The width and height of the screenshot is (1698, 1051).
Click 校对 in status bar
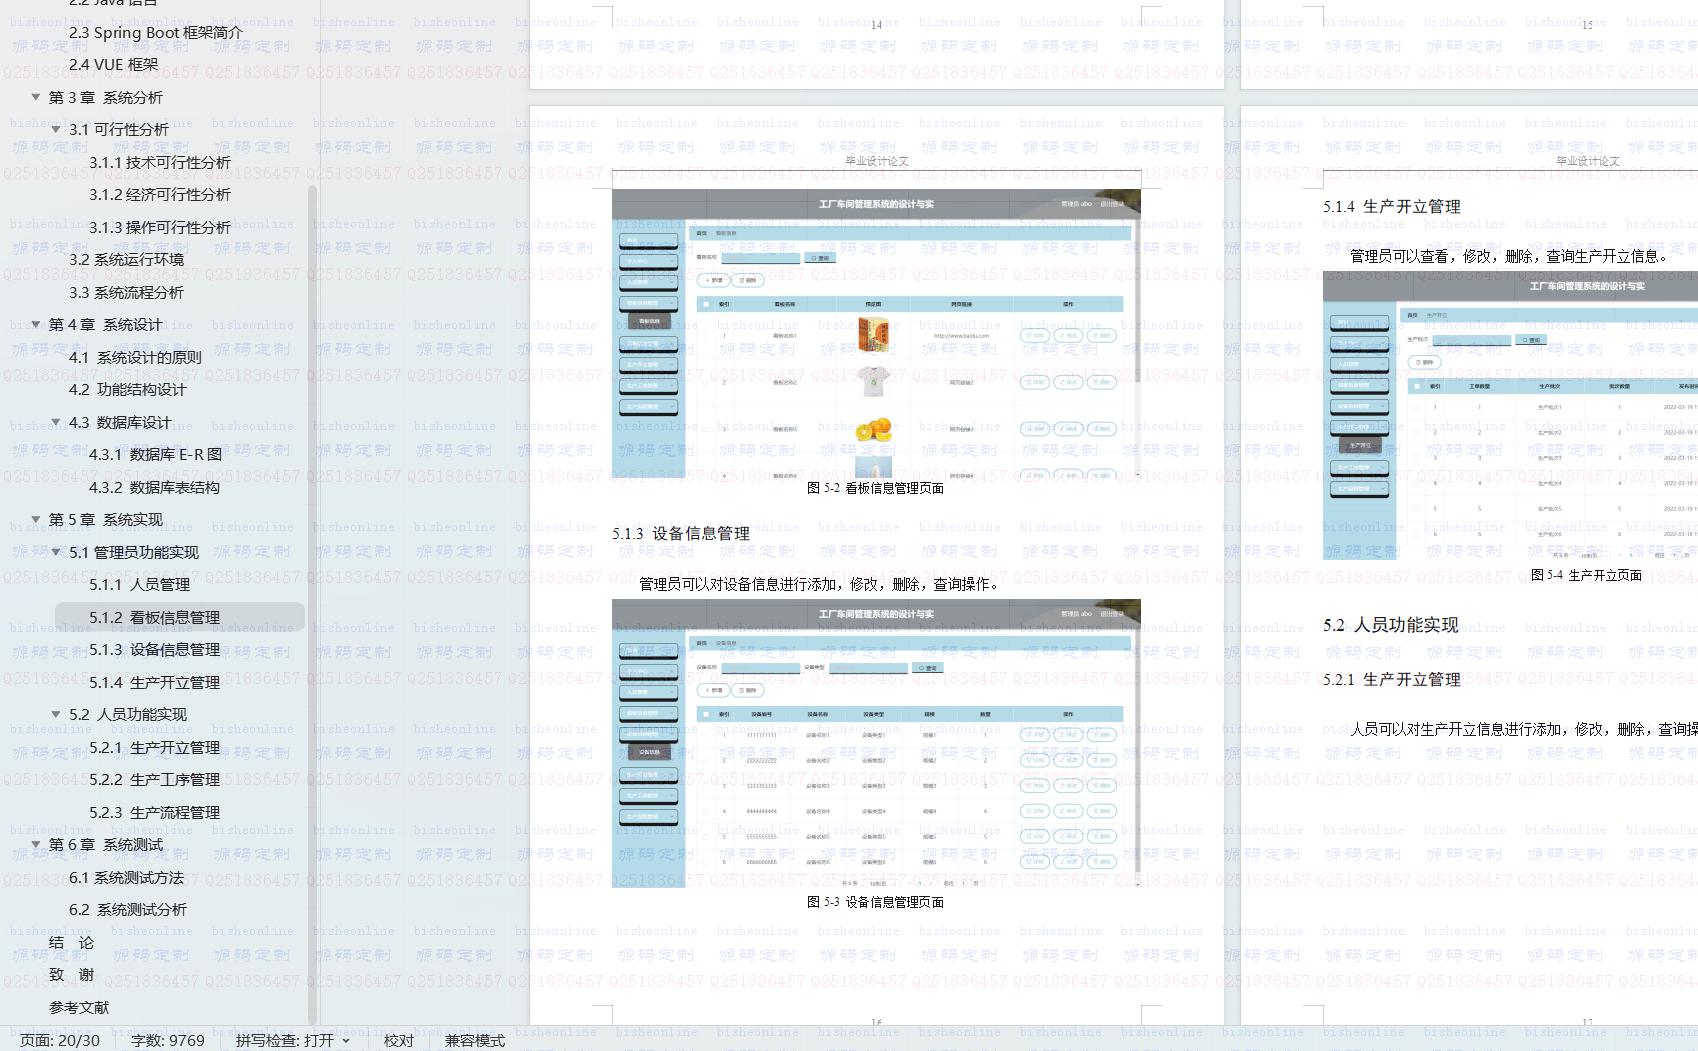pyautogui.click(x=399, y=1040)
